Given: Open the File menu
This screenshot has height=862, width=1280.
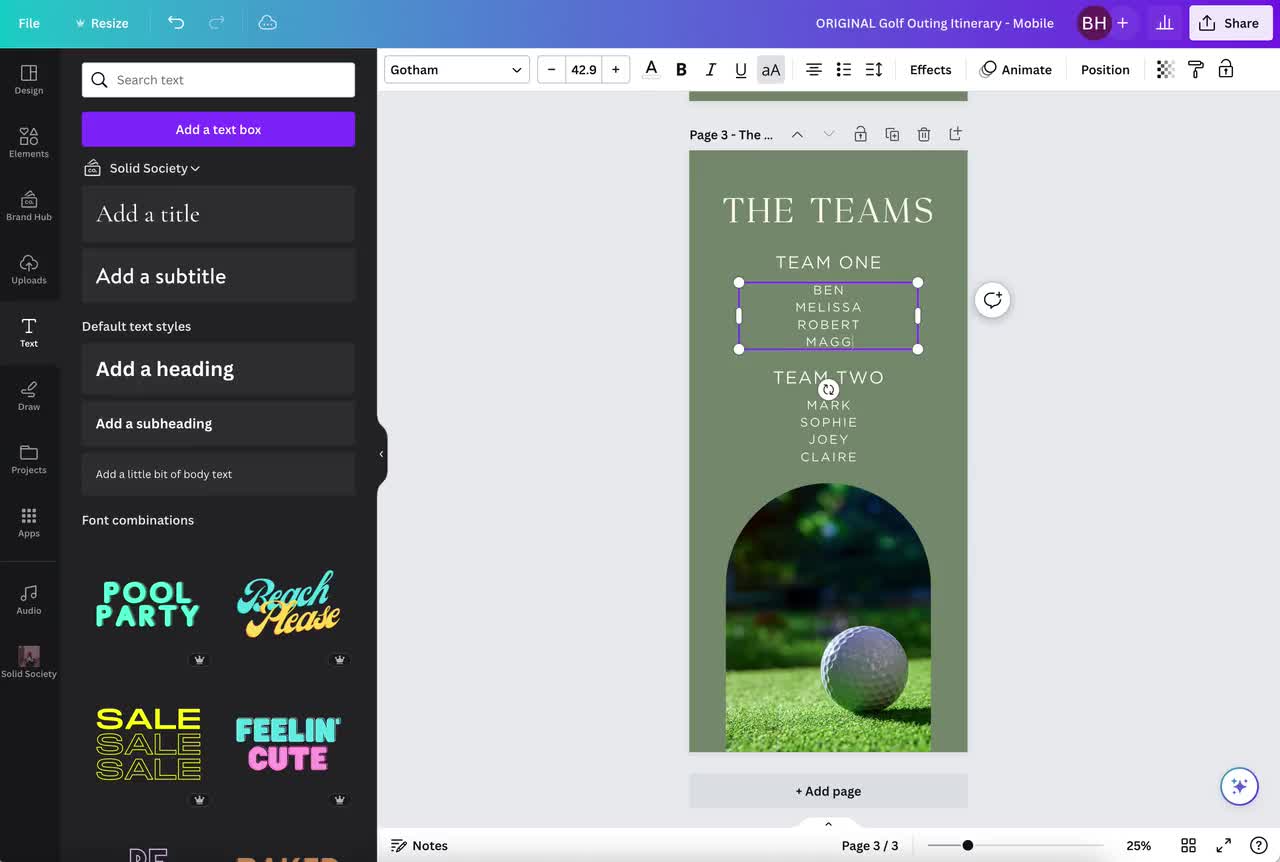Looking at the screenshot, I should click(29, 23).
